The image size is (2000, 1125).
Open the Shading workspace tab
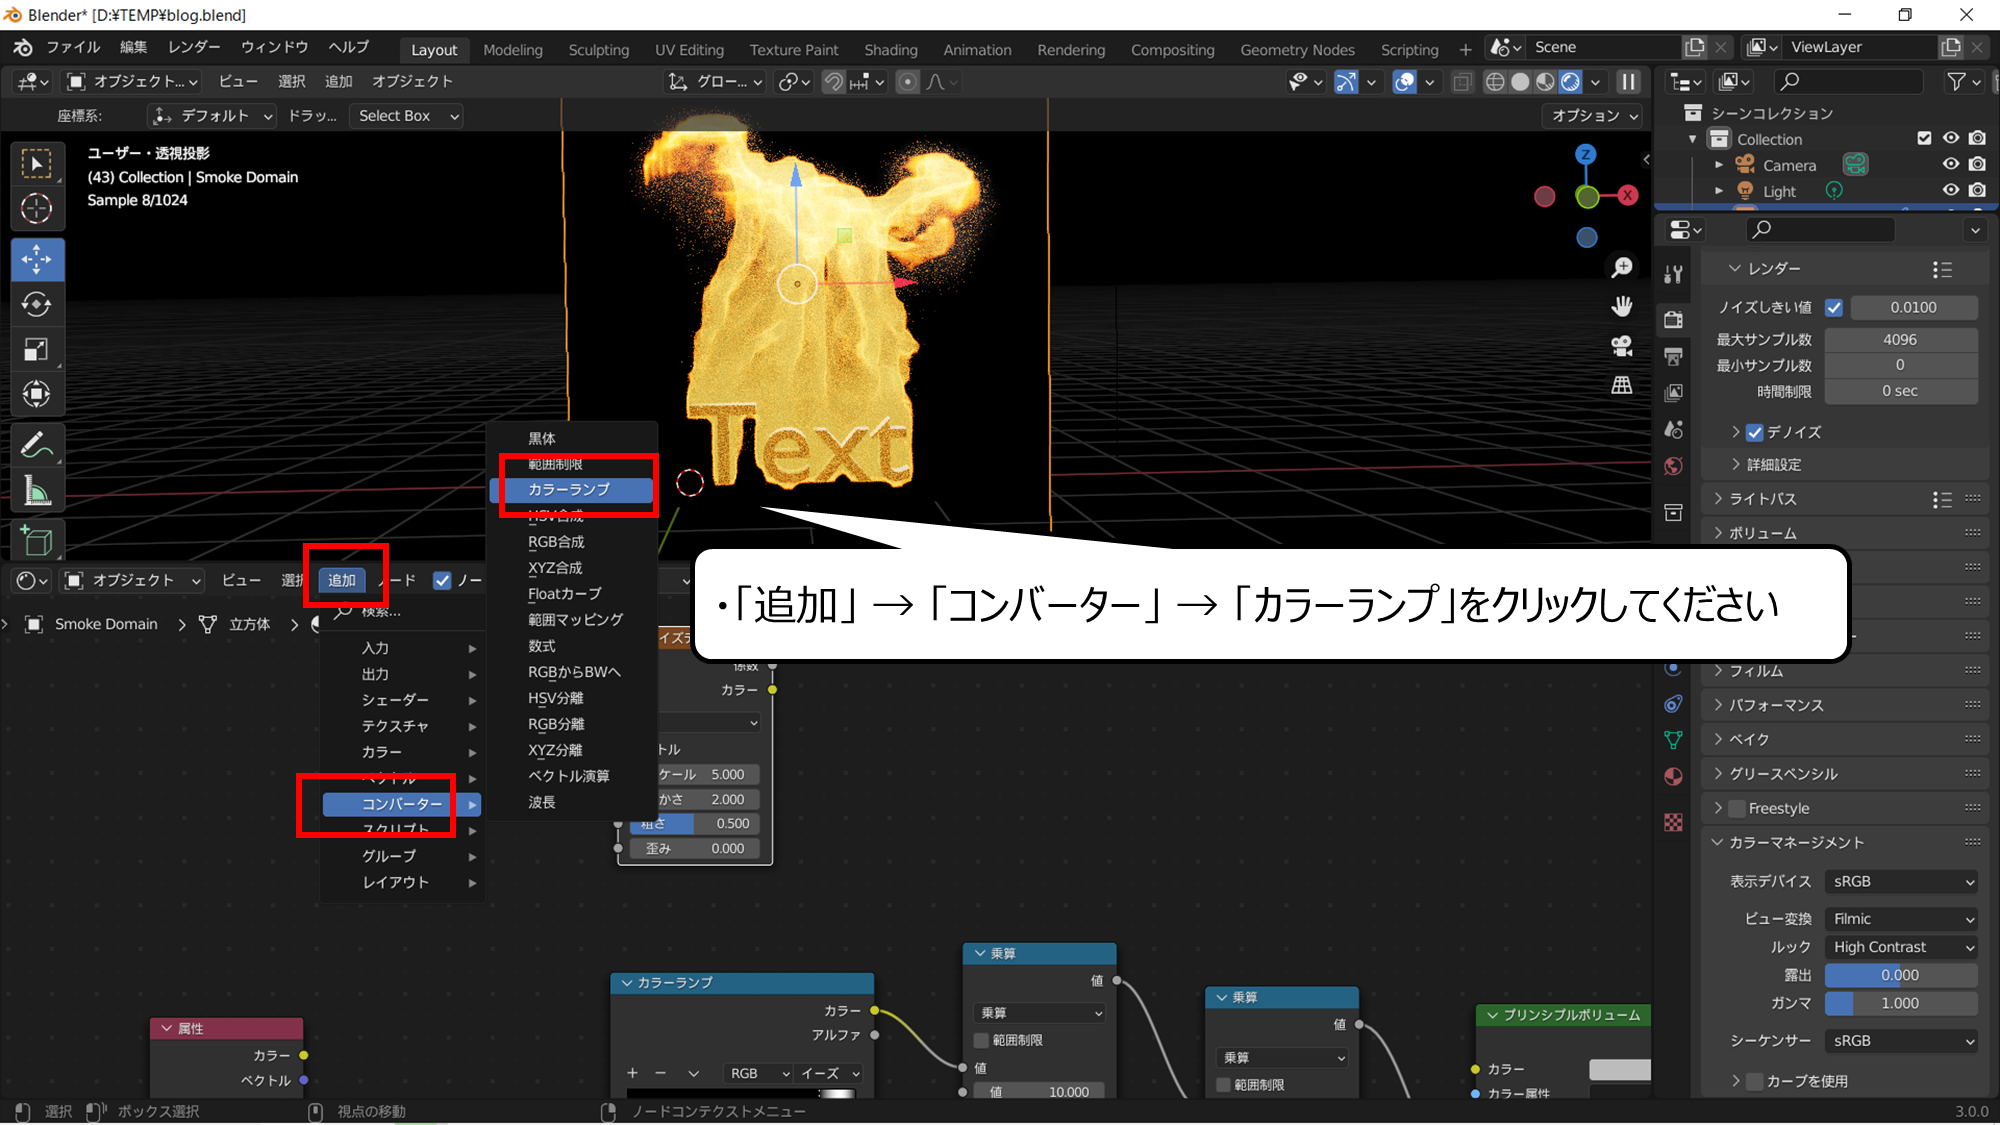(890, 50)
